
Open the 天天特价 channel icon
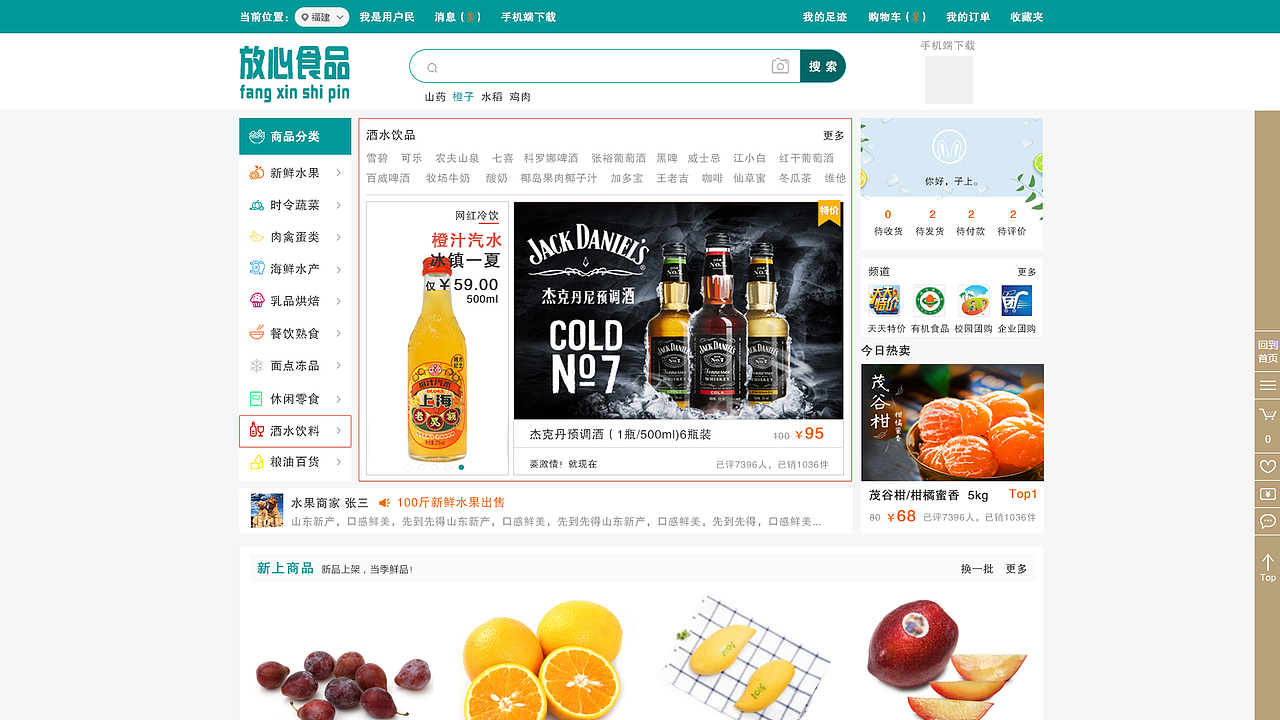884,301
